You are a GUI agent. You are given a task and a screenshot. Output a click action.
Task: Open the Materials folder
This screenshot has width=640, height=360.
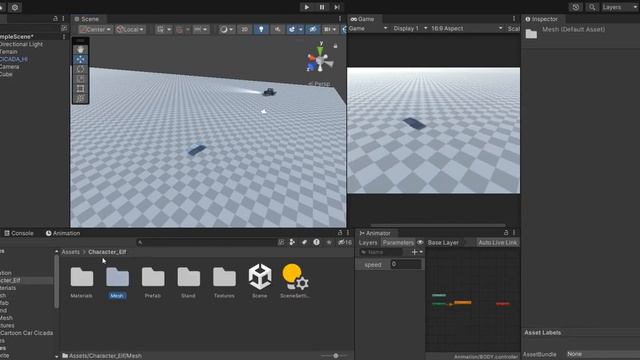coord(82,281)
